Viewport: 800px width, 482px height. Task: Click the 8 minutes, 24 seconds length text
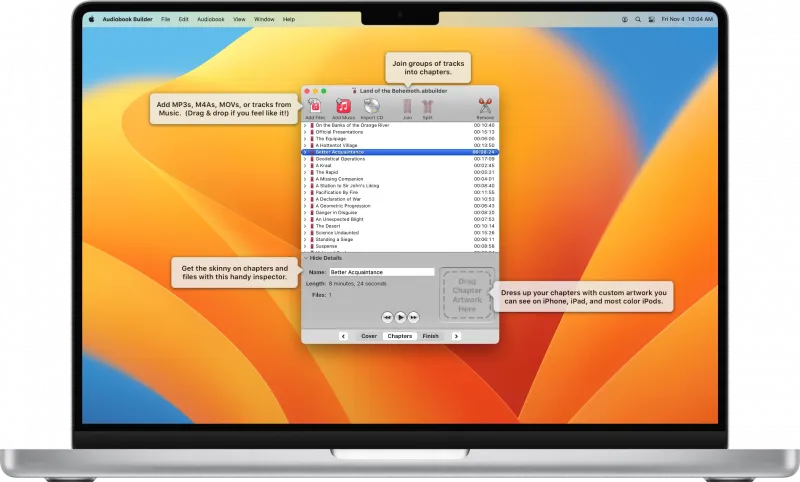coord(358,284)
